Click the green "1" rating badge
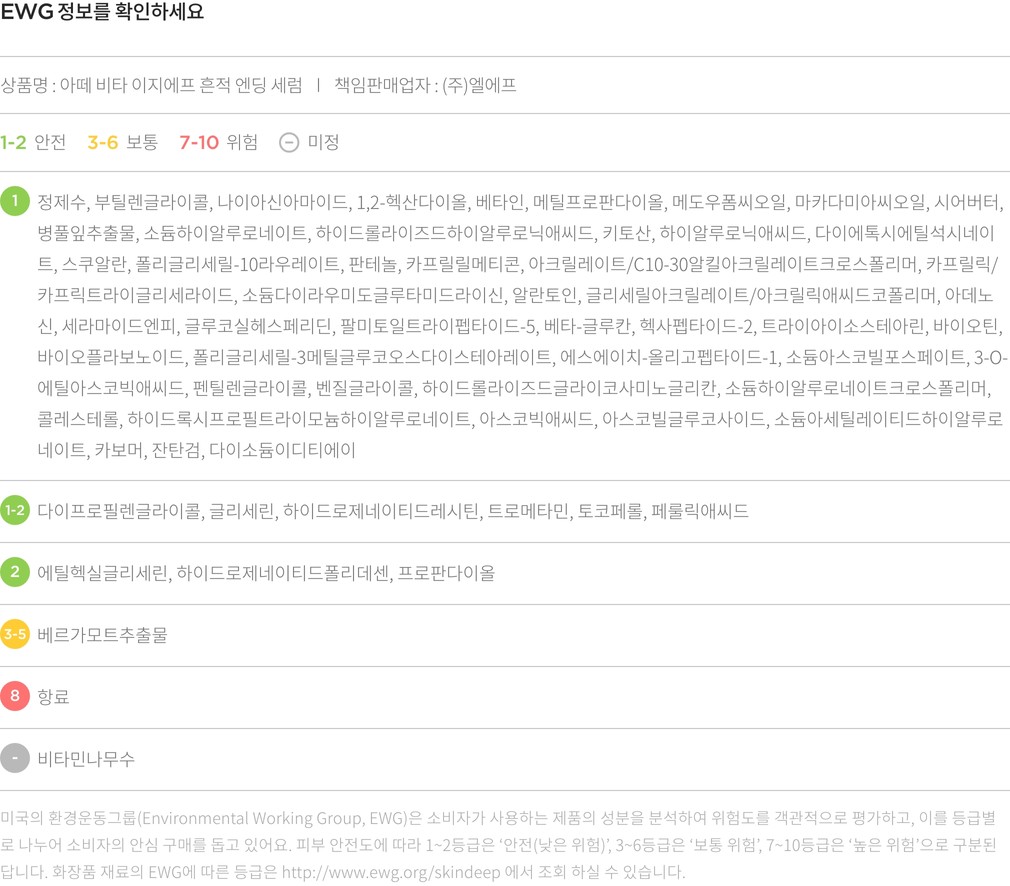The image size is (1010, 886). [x=15, y=201]
